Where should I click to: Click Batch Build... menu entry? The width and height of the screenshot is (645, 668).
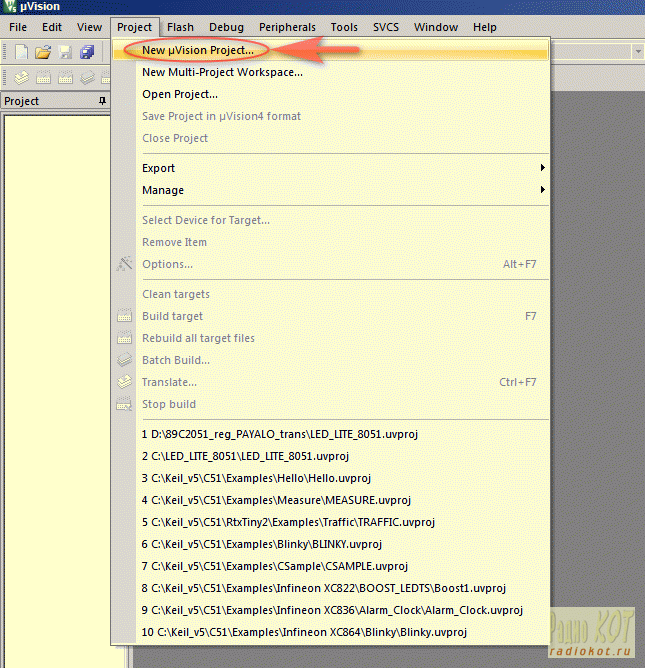(330, 360)
